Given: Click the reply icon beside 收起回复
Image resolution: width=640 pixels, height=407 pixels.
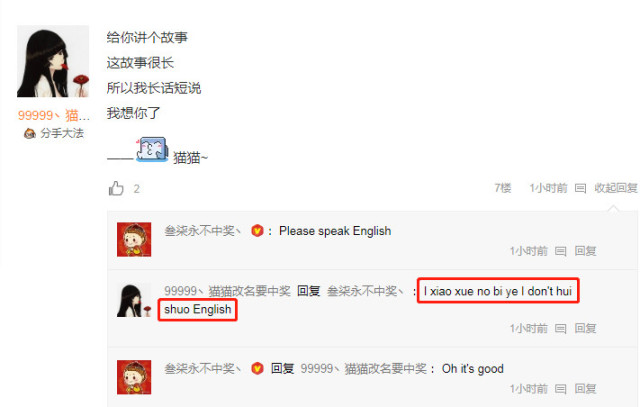Looking at the screenshot, I should 580,188.
